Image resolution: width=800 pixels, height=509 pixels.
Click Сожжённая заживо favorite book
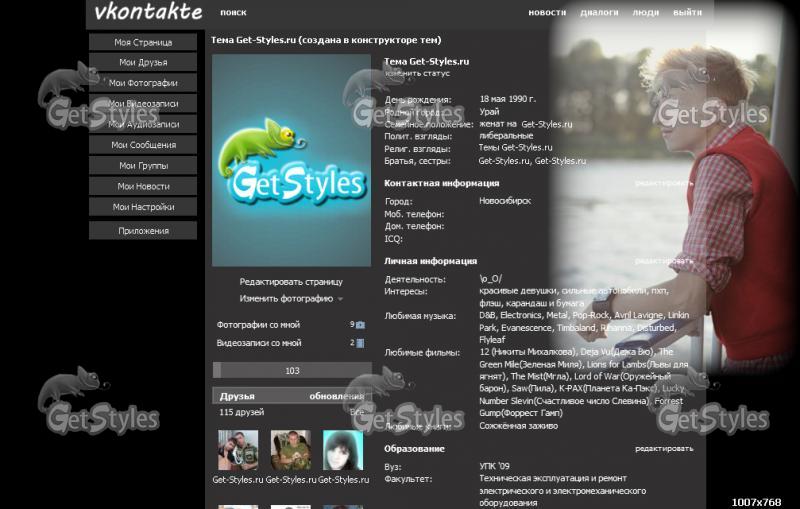coord(518,425)
